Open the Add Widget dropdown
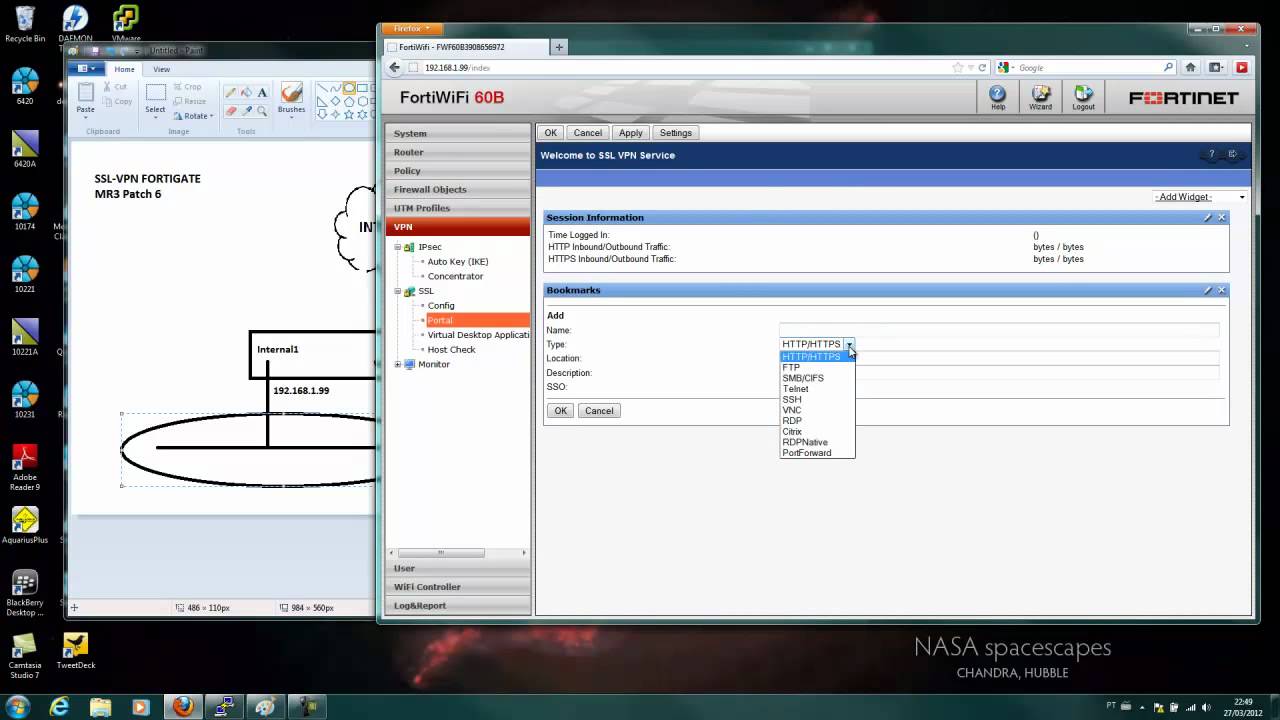 click(x=1200, y=197)
